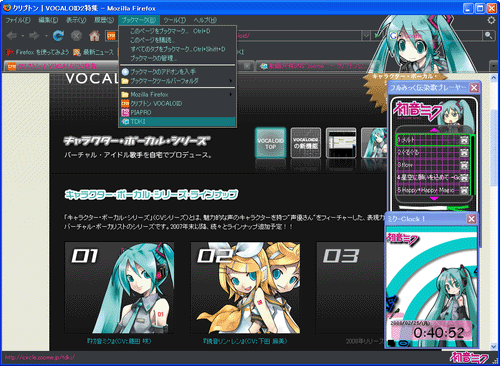Open the Back history dropdown arrow
500x366 pixels.
(x=23, y=36)
